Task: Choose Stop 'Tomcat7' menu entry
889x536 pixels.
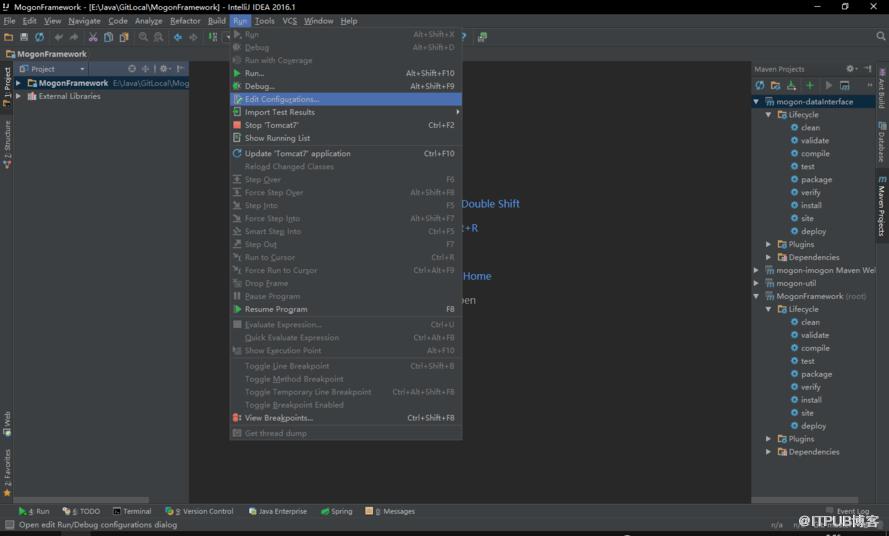Action: coord(346,125)
